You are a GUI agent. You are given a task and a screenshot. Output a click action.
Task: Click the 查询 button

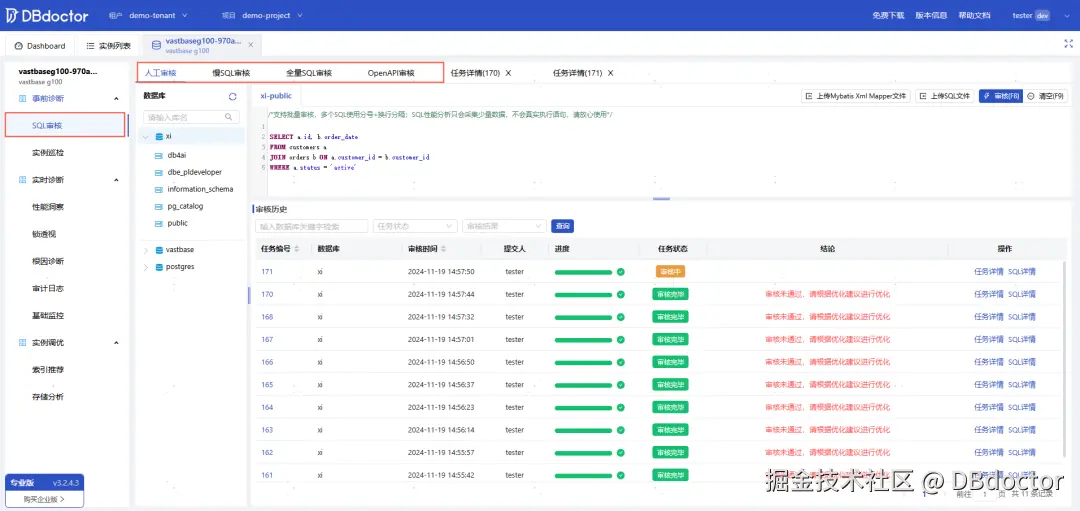coord(563,226)
